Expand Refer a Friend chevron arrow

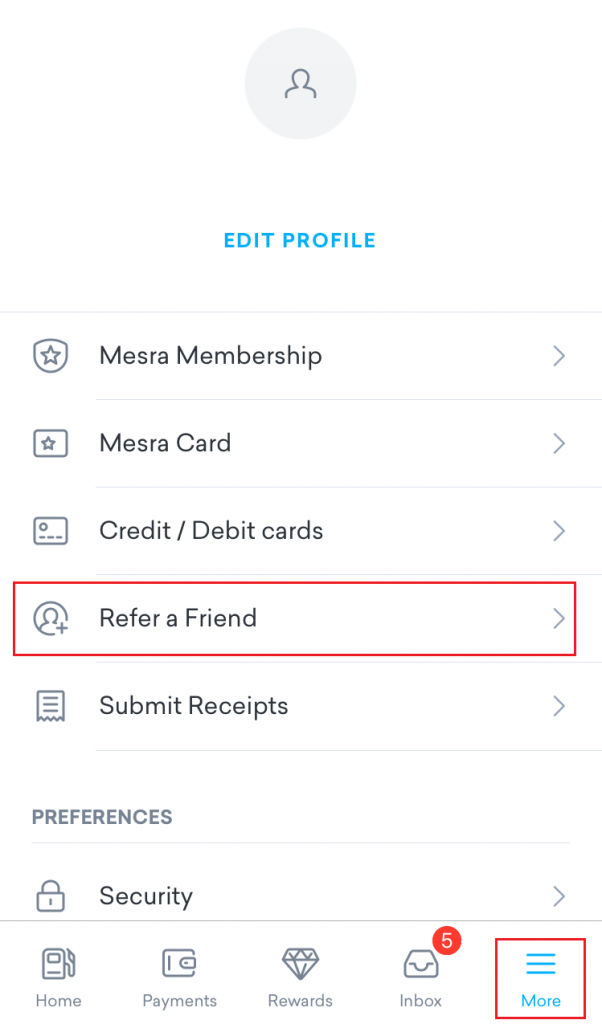tap(559, 618)
